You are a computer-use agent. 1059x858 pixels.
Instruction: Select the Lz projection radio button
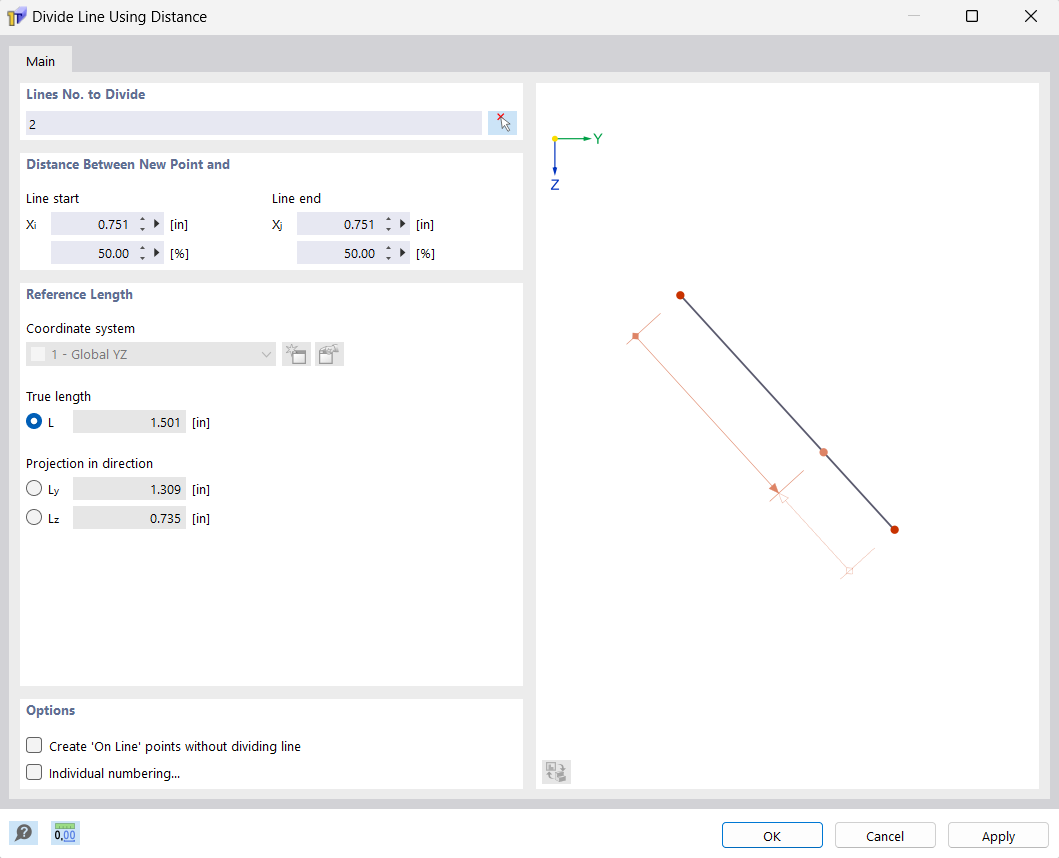pos(33,517)
